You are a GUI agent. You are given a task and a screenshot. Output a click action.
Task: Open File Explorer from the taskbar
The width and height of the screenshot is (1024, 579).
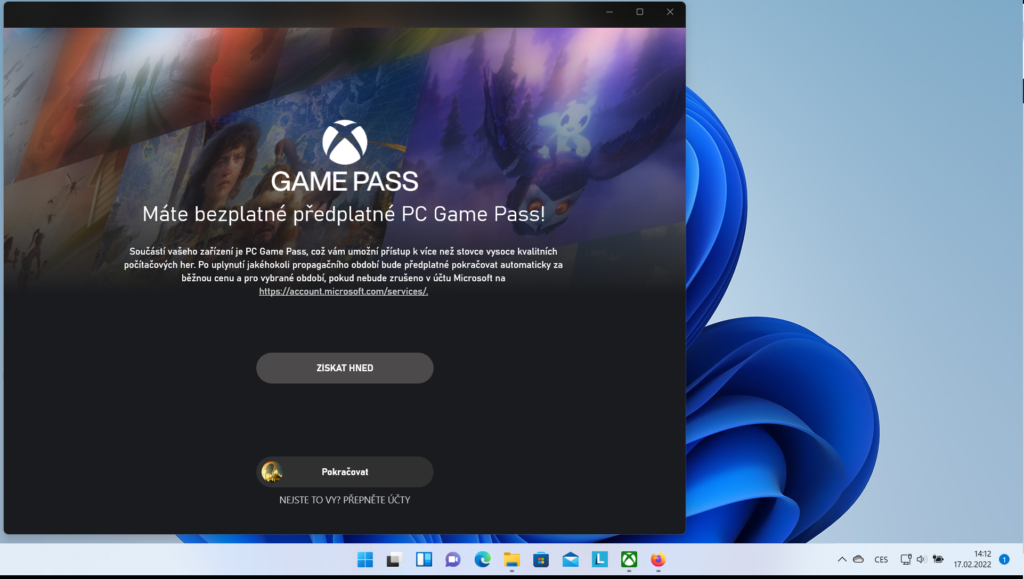click(511, 559)
